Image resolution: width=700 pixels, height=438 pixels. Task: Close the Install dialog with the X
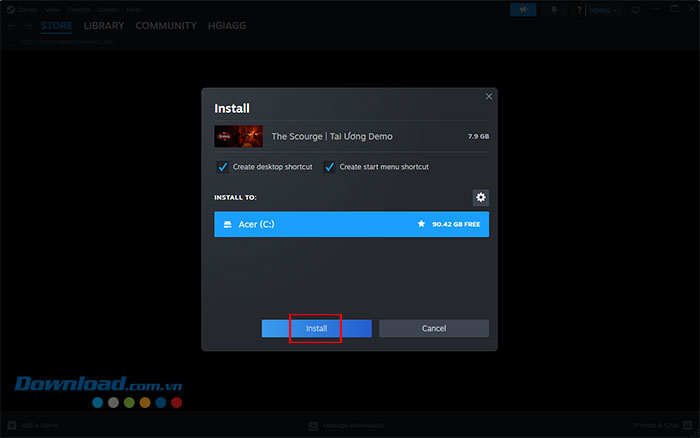click(x=488, y=96)
